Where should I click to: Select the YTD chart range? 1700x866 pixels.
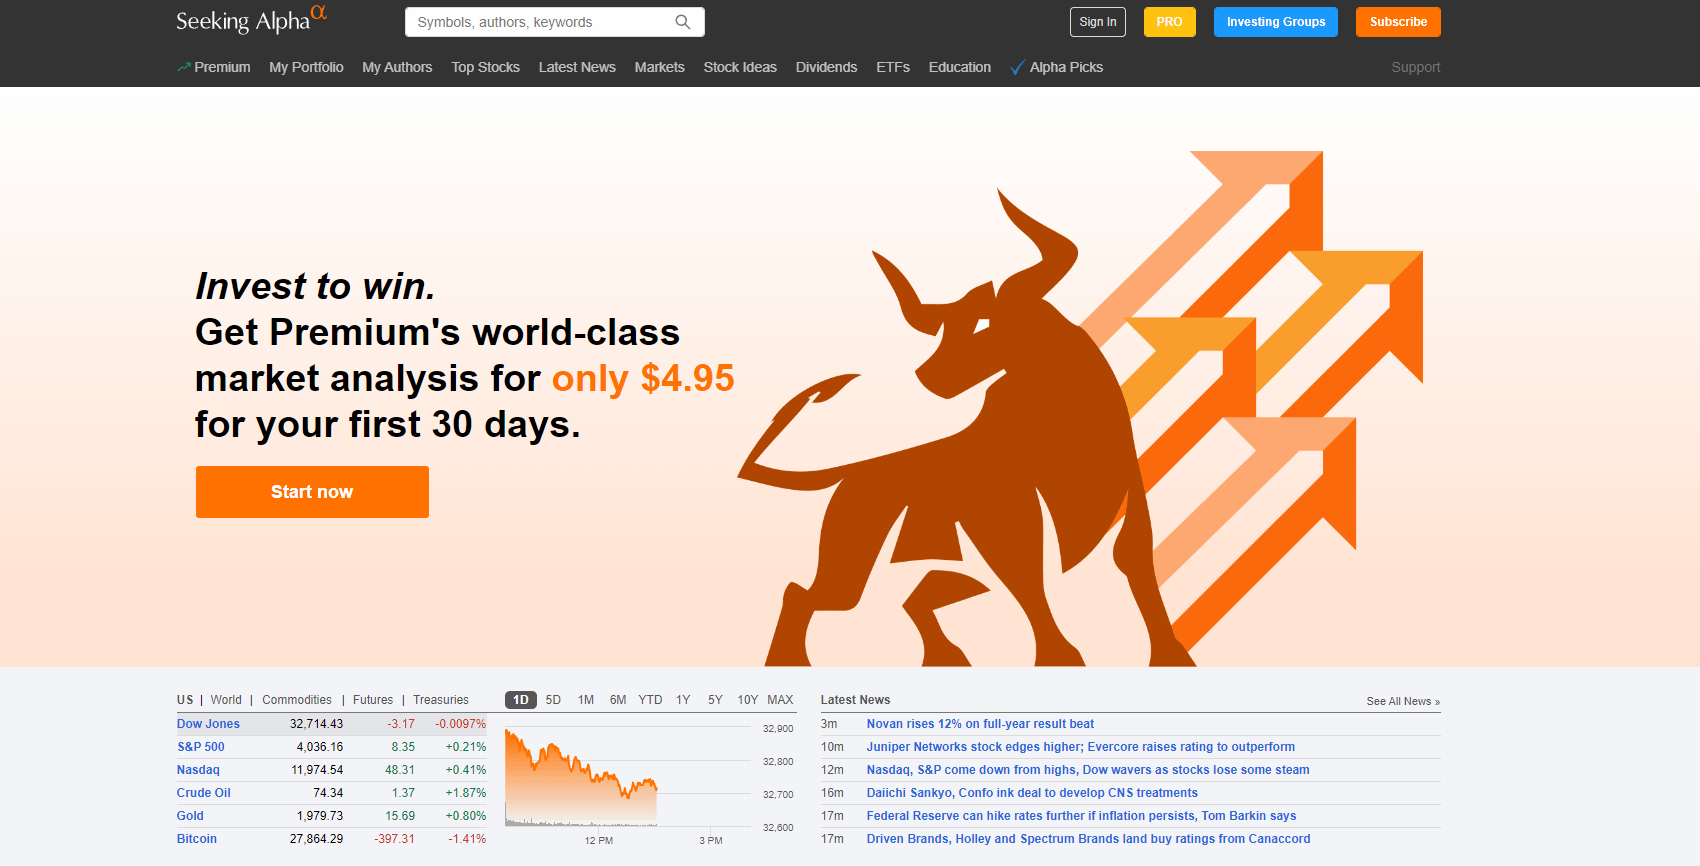[x=650, y=700]
